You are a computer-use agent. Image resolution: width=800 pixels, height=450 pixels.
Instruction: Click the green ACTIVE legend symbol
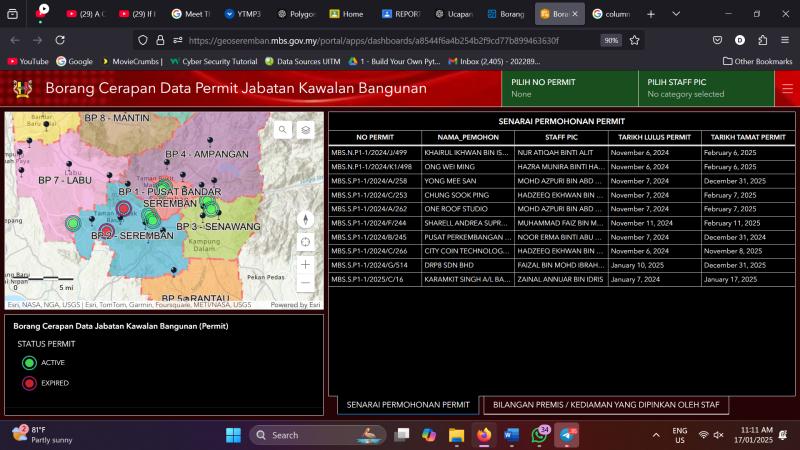[29, 363]
